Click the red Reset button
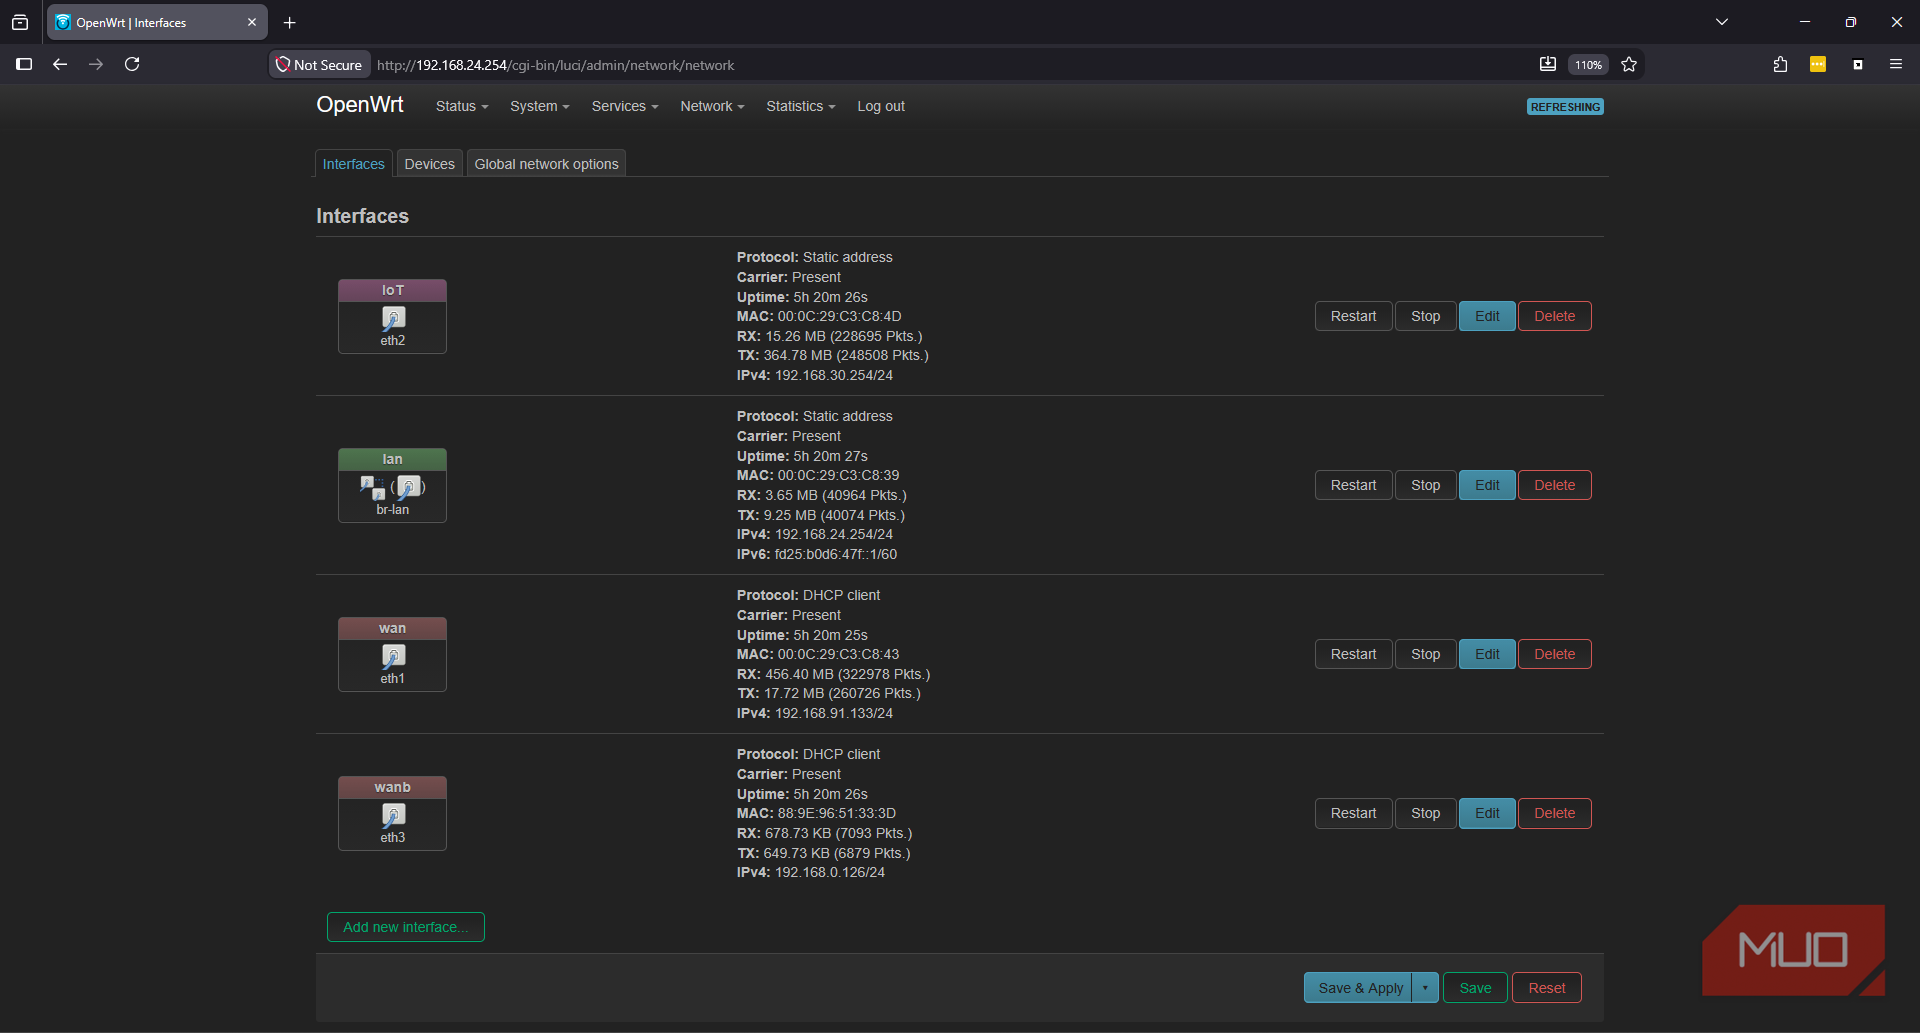 pos(1547,988)
